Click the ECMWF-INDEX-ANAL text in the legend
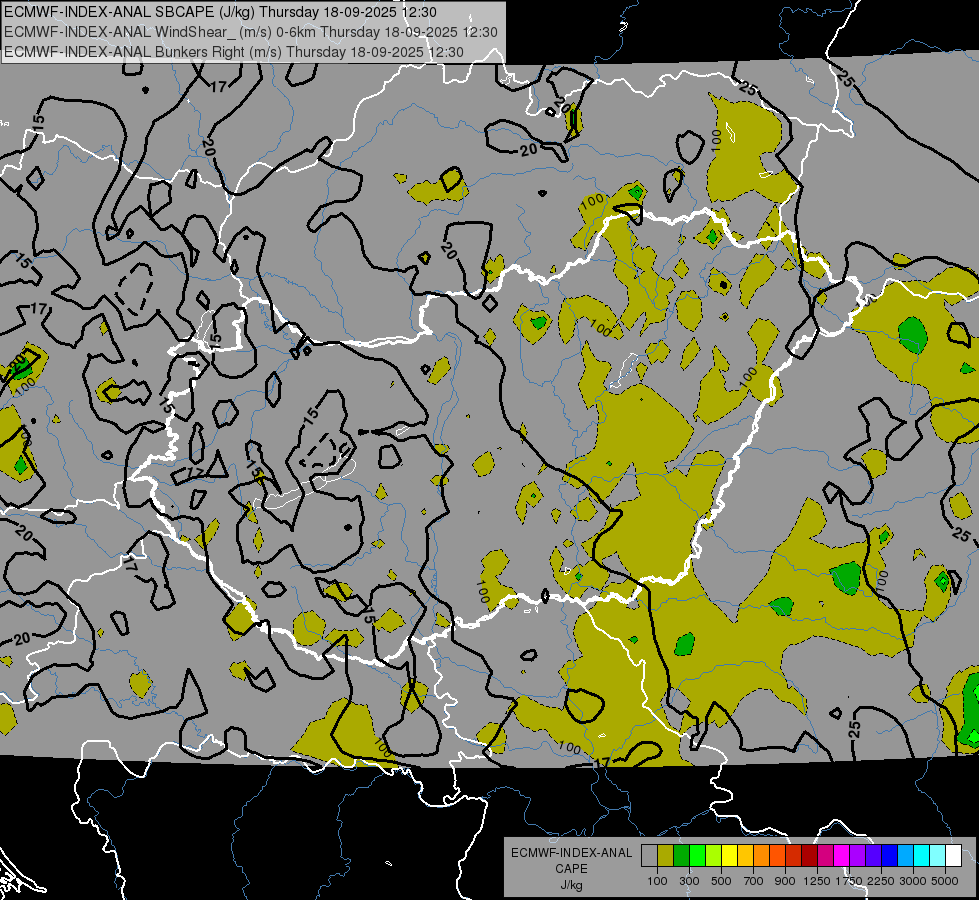The image size is (979, 900). [x=571, y=853]
